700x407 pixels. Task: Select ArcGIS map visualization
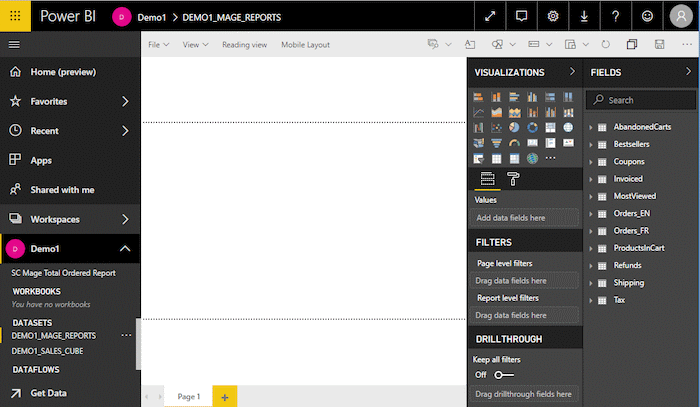(532, 158)
